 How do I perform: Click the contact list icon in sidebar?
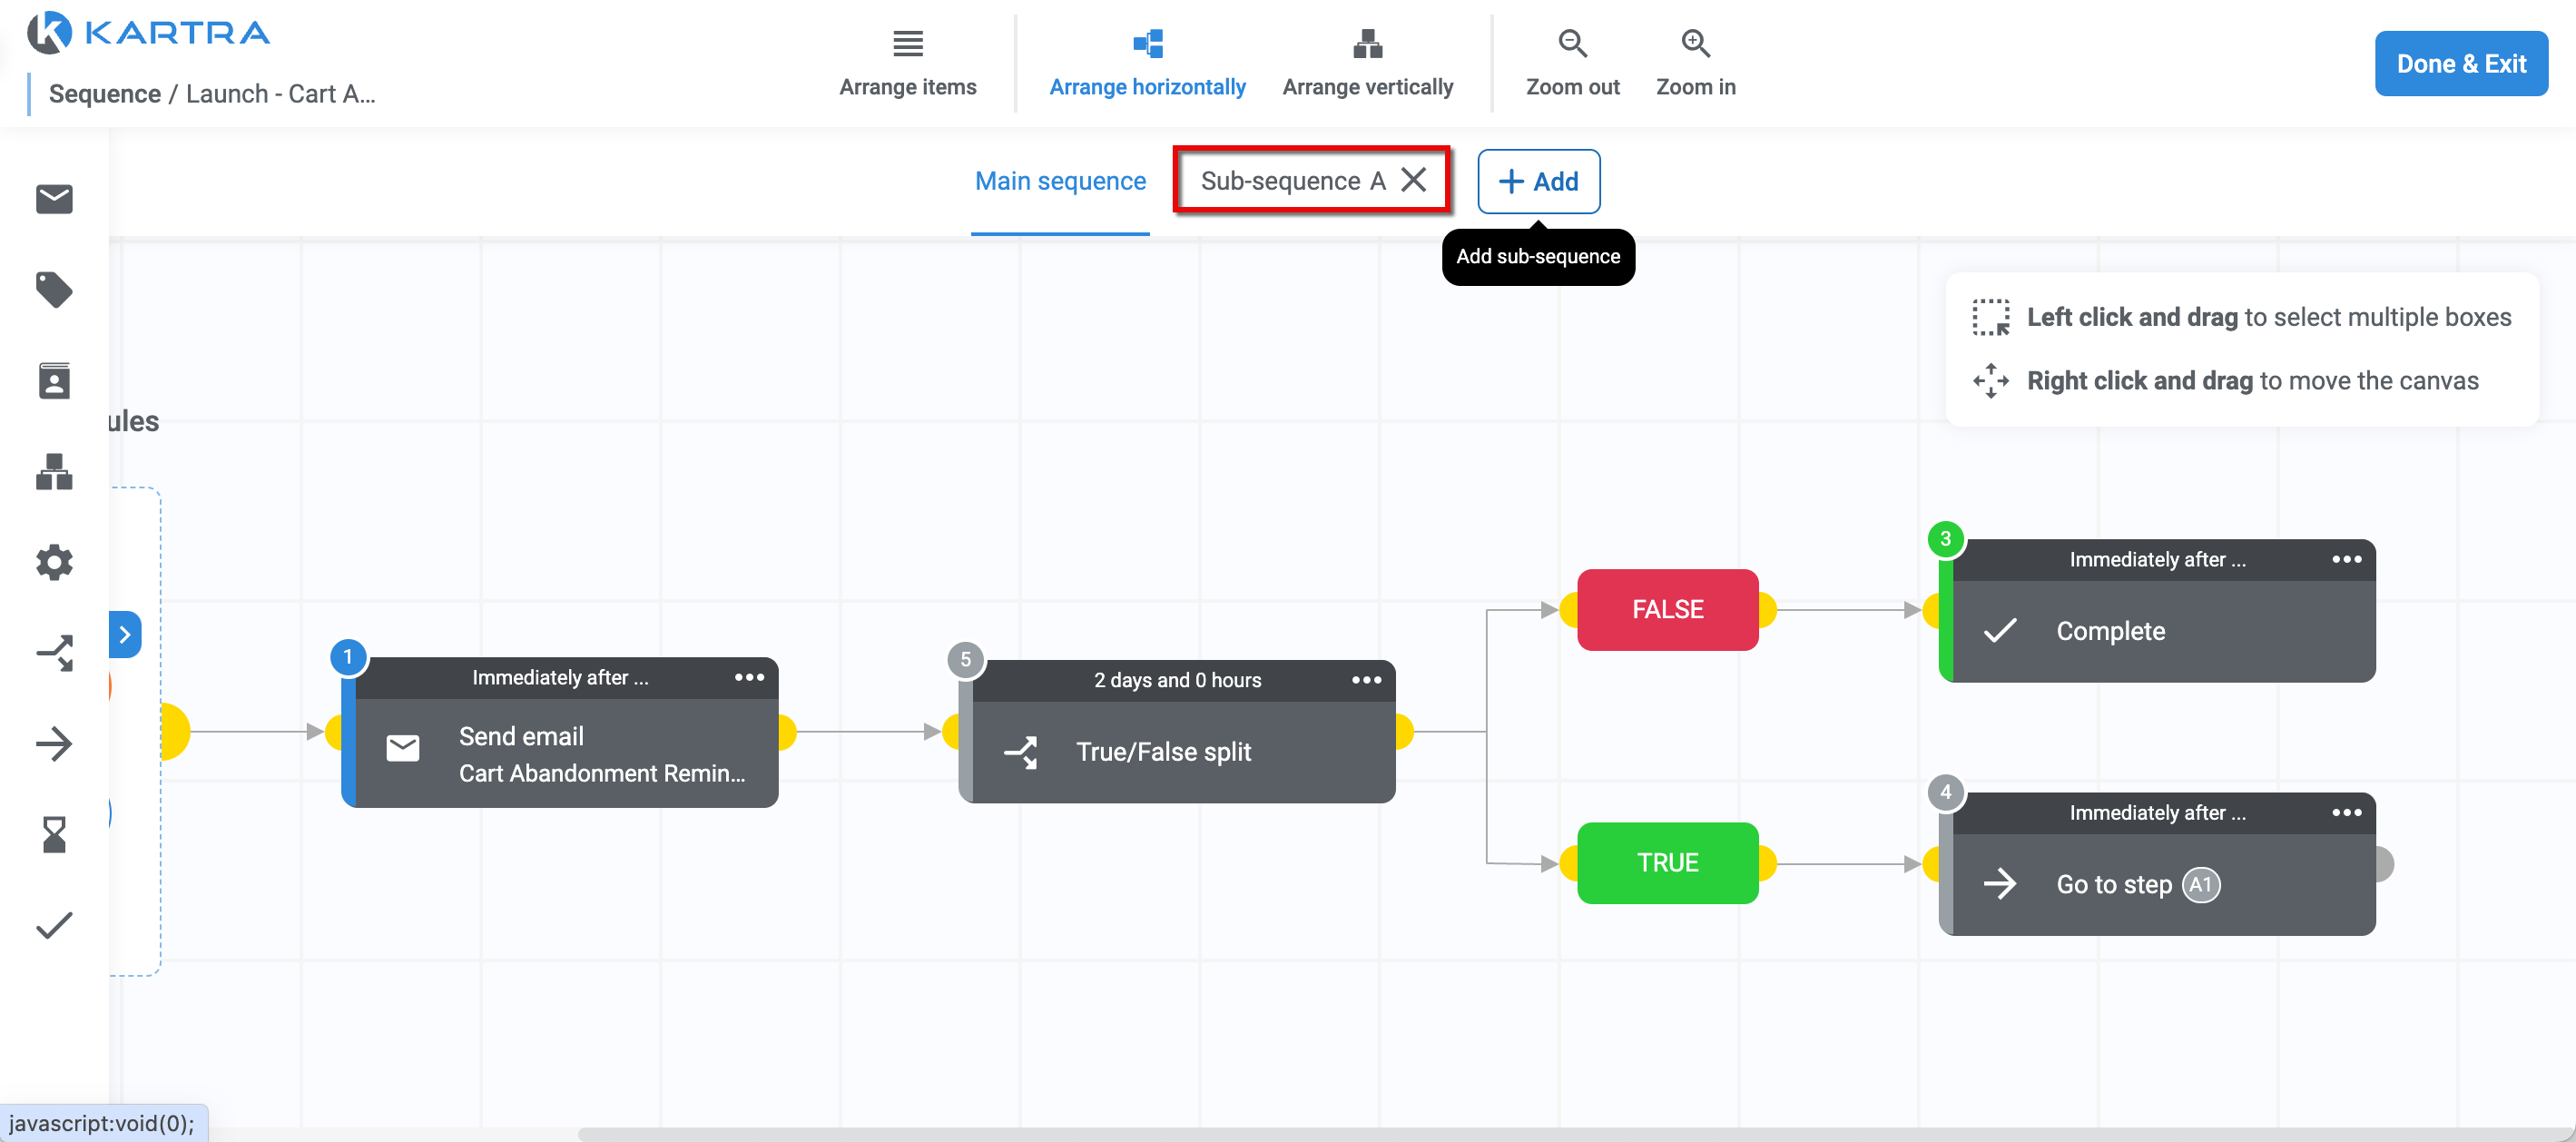click(54, 381)
